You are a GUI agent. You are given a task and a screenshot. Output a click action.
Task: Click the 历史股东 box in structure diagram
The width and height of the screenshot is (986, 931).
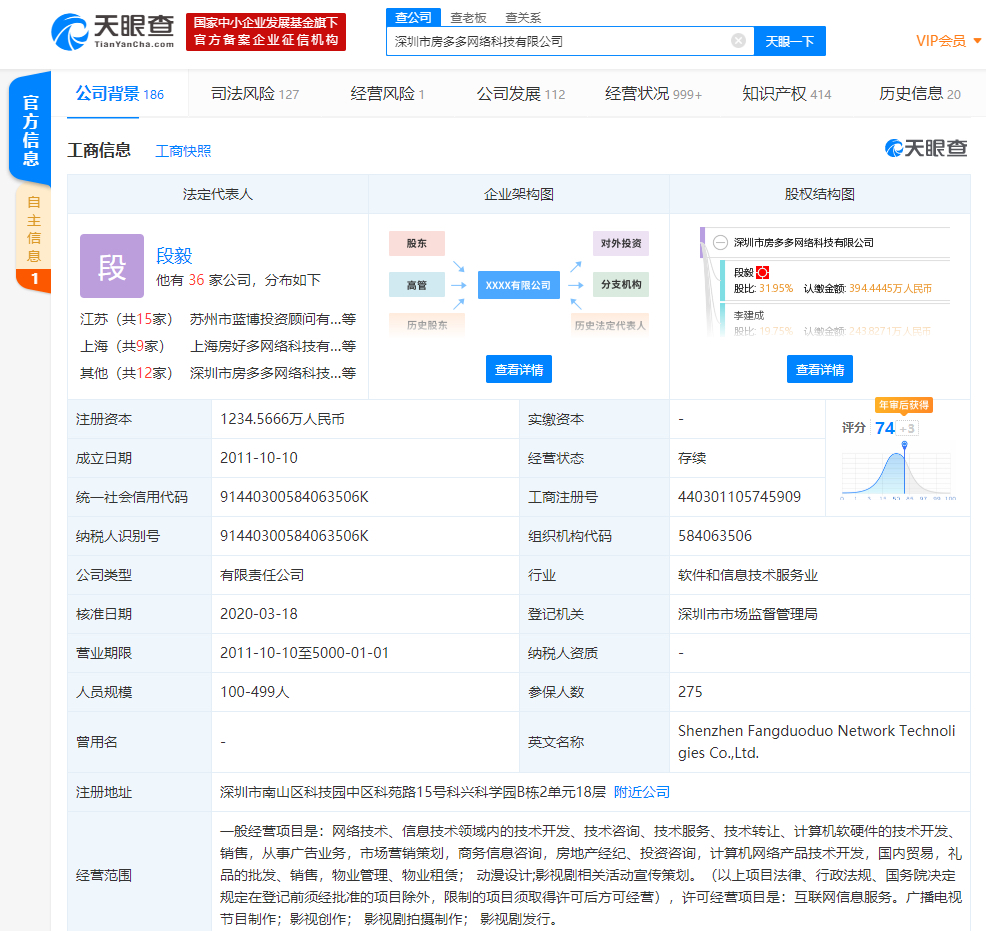427,324
